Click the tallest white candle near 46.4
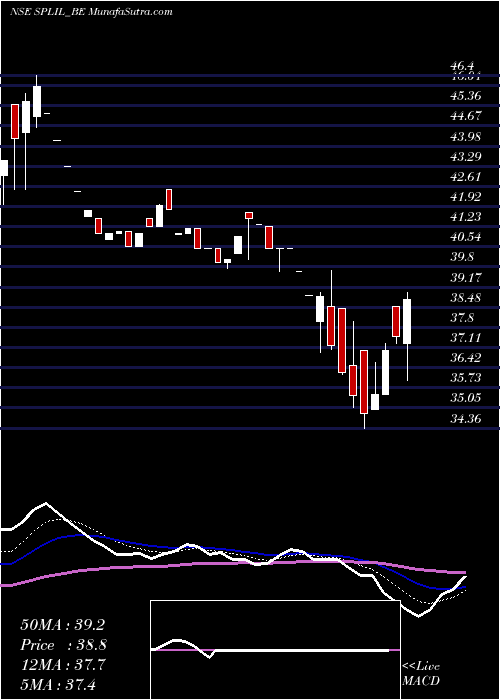The width and height of the screenshot is (500, 700). pos(37,101)
